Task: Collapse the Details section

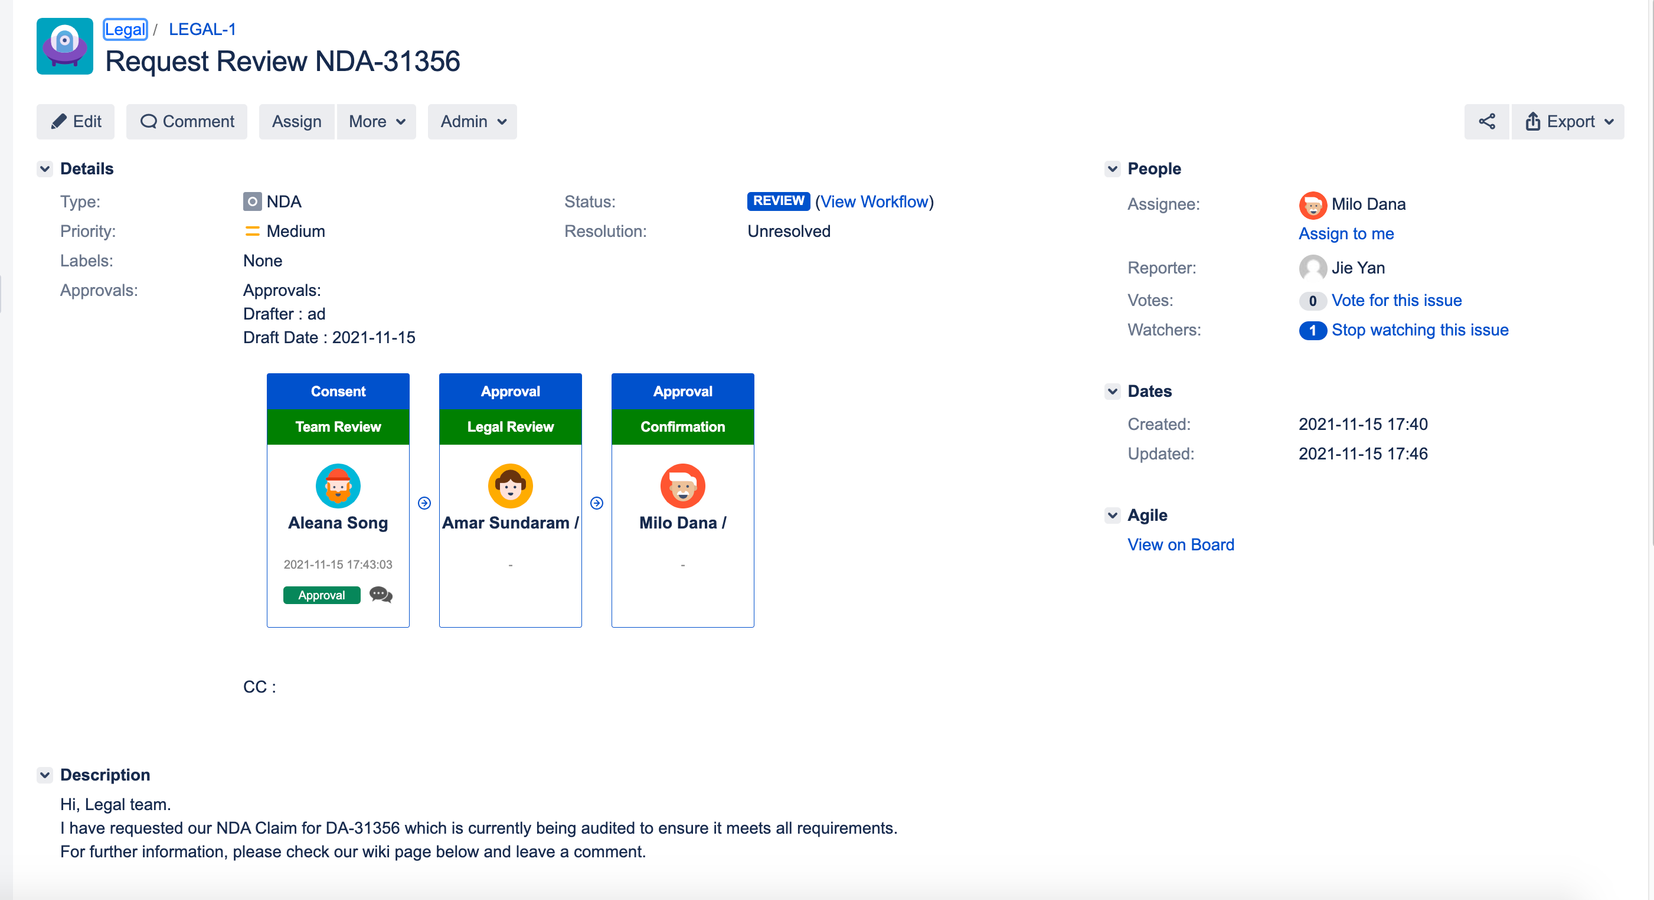Action: [45, 169]
